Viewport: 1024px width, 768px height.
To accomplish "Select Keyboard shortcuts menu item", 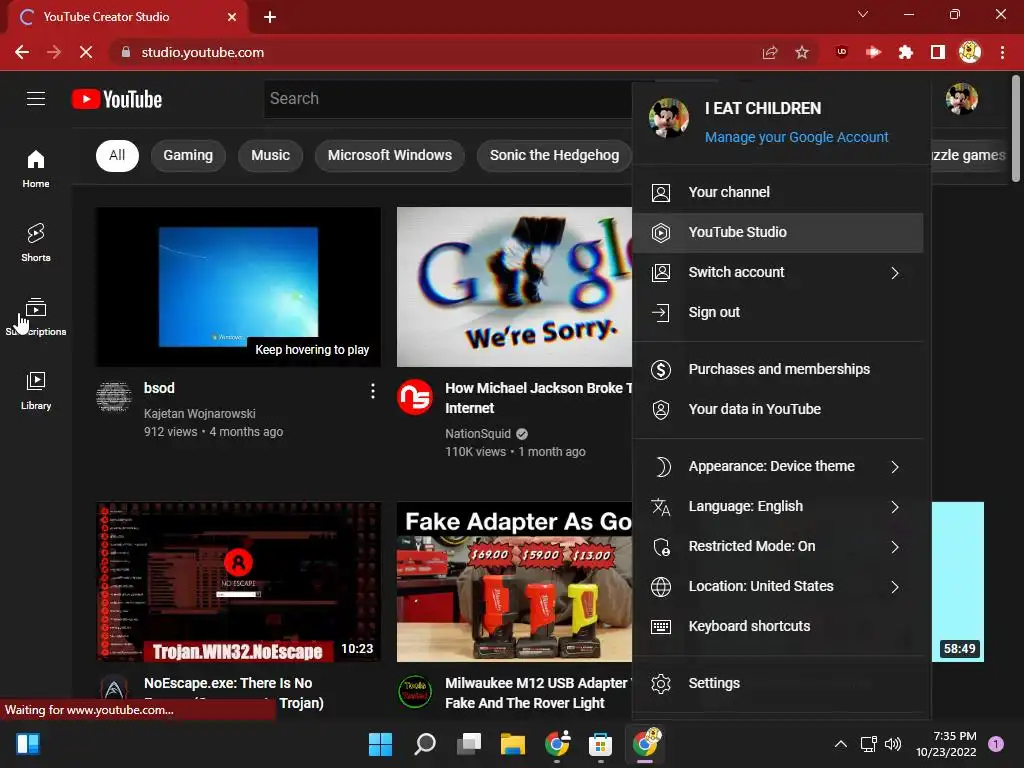I will click(x=778, y=627).
